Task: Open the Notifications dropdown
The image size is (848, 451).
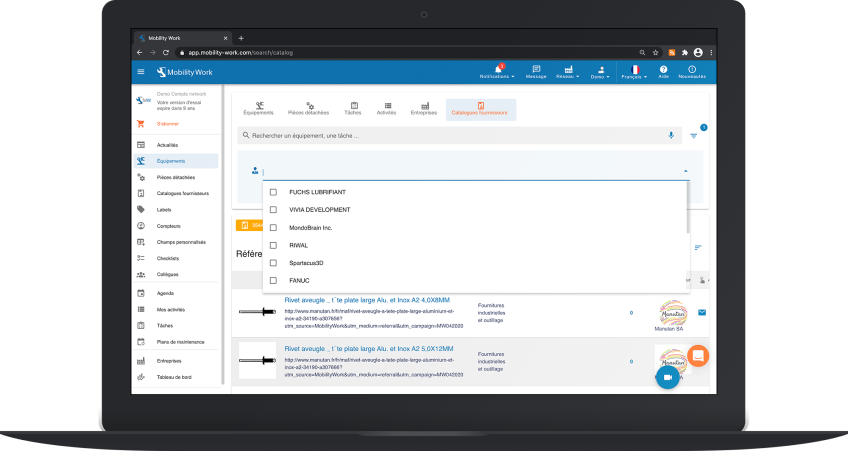Action: tap(497, 72)
